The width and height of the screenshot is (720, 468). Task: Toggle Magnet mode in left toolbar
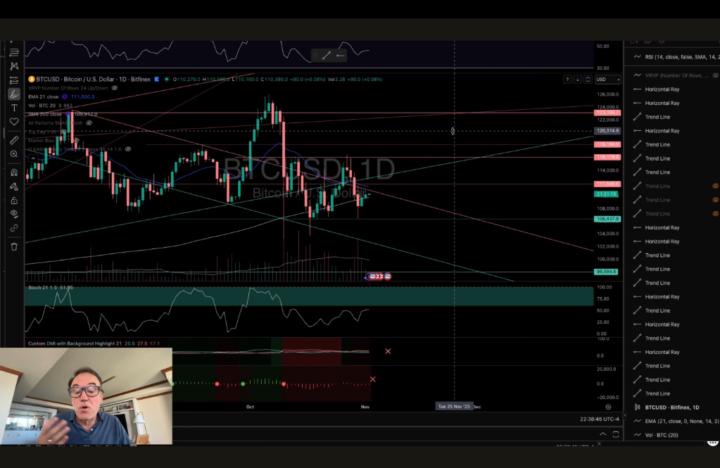pos(14,172)
